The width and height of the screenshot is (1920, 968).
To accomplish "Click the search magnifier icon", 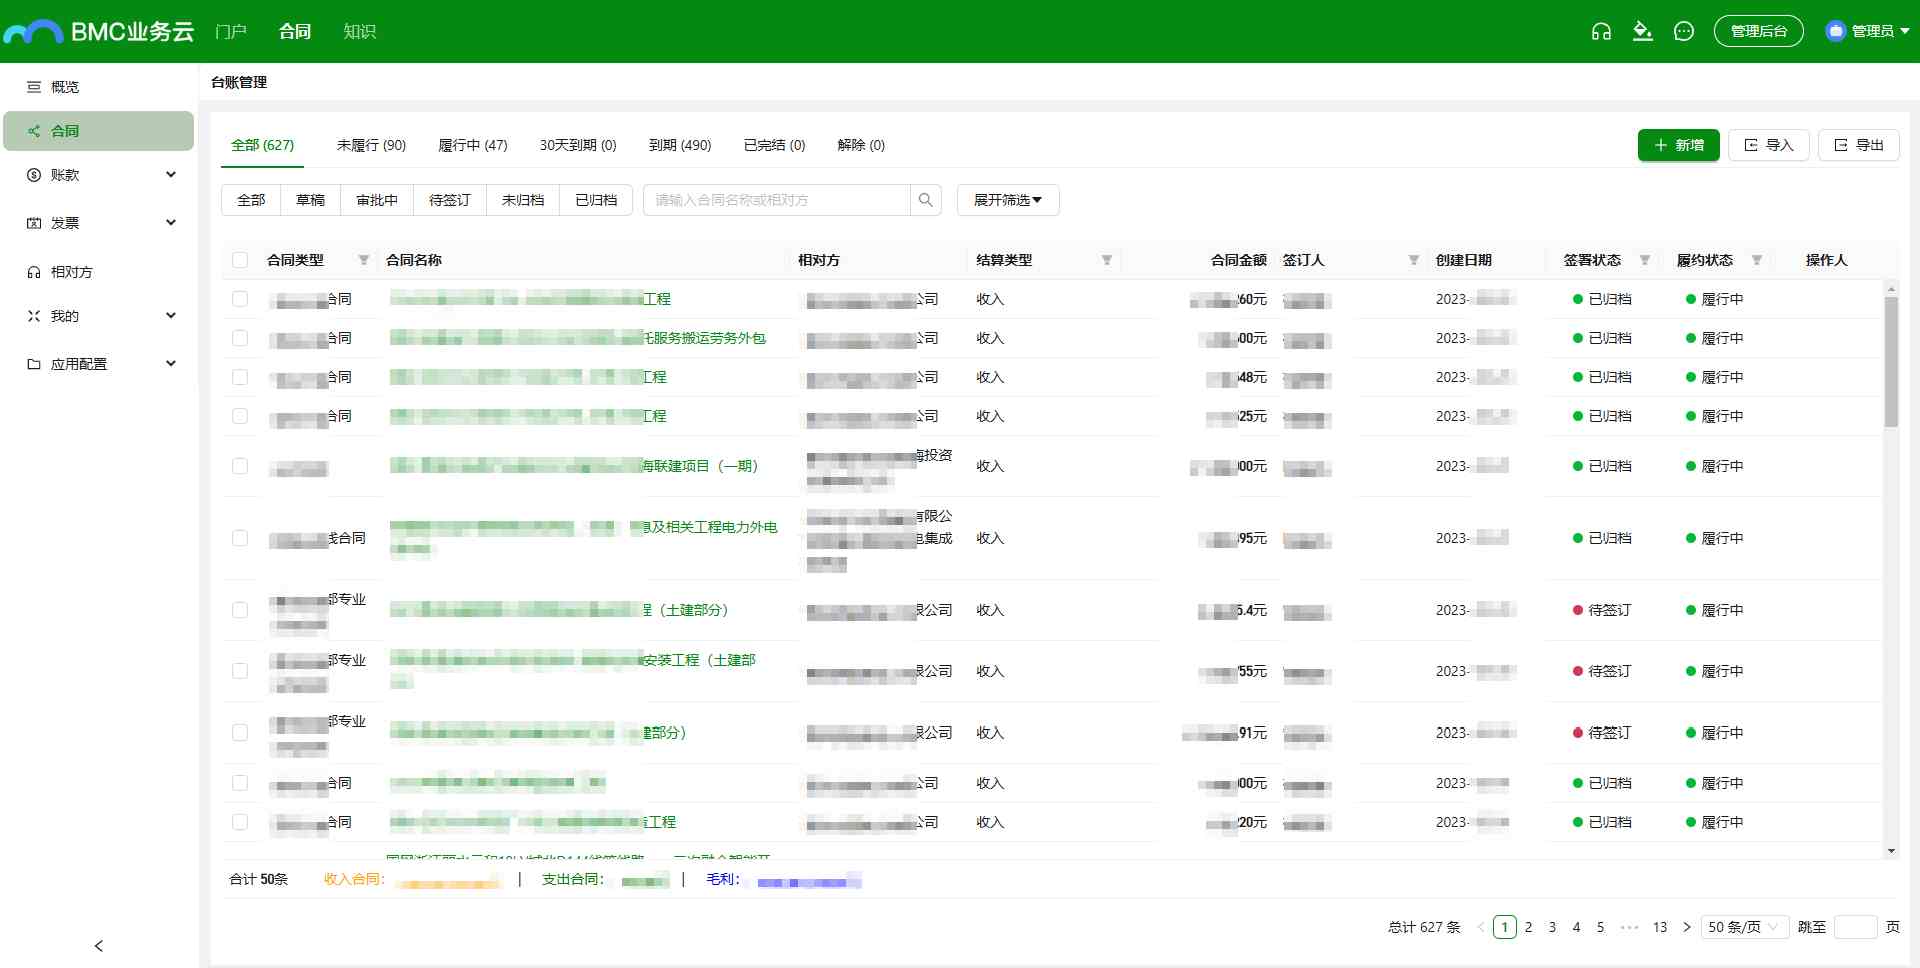I will pos(925,200).
